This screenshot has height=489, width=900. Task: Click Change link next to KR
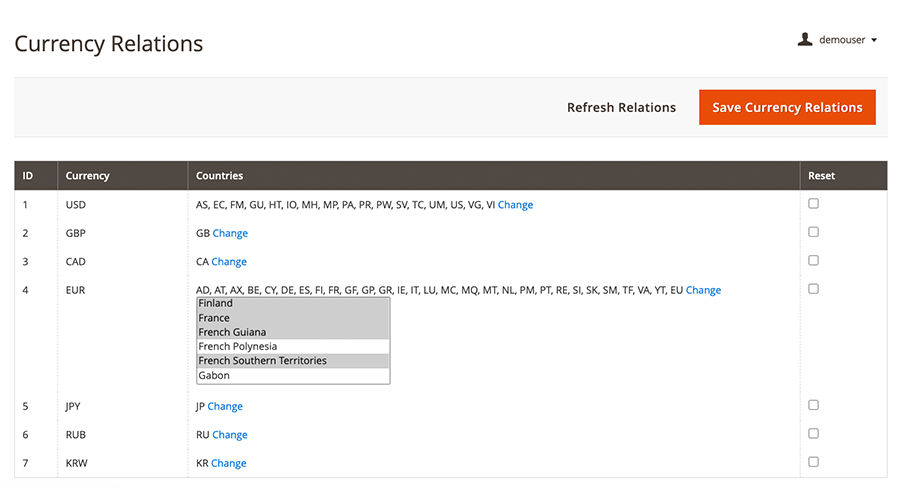pos(229,463)
